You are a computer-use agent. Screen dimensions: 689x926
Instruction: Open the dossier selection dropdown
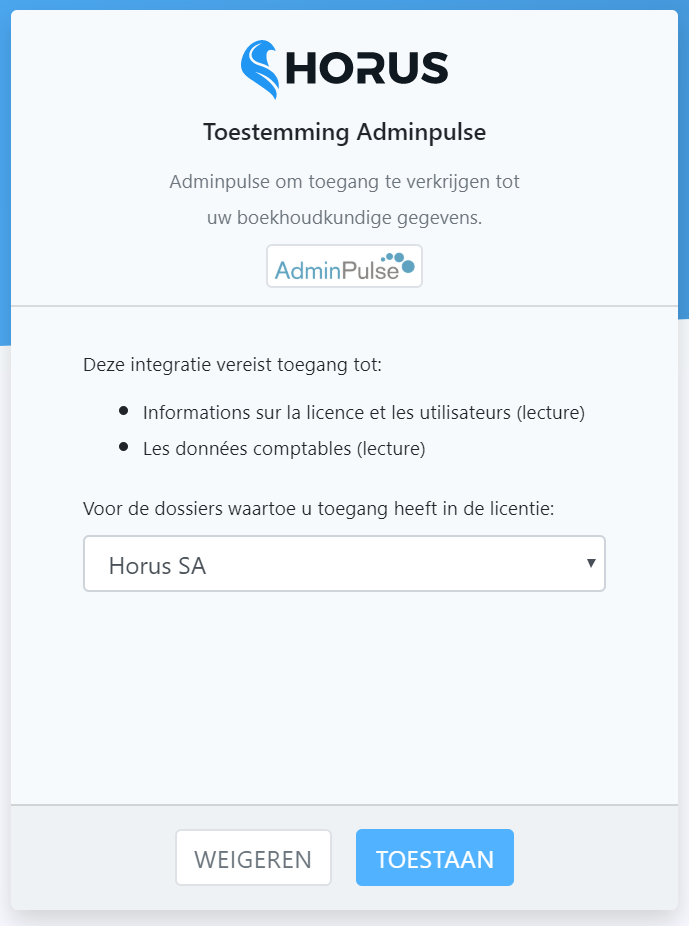click(344, 563)
